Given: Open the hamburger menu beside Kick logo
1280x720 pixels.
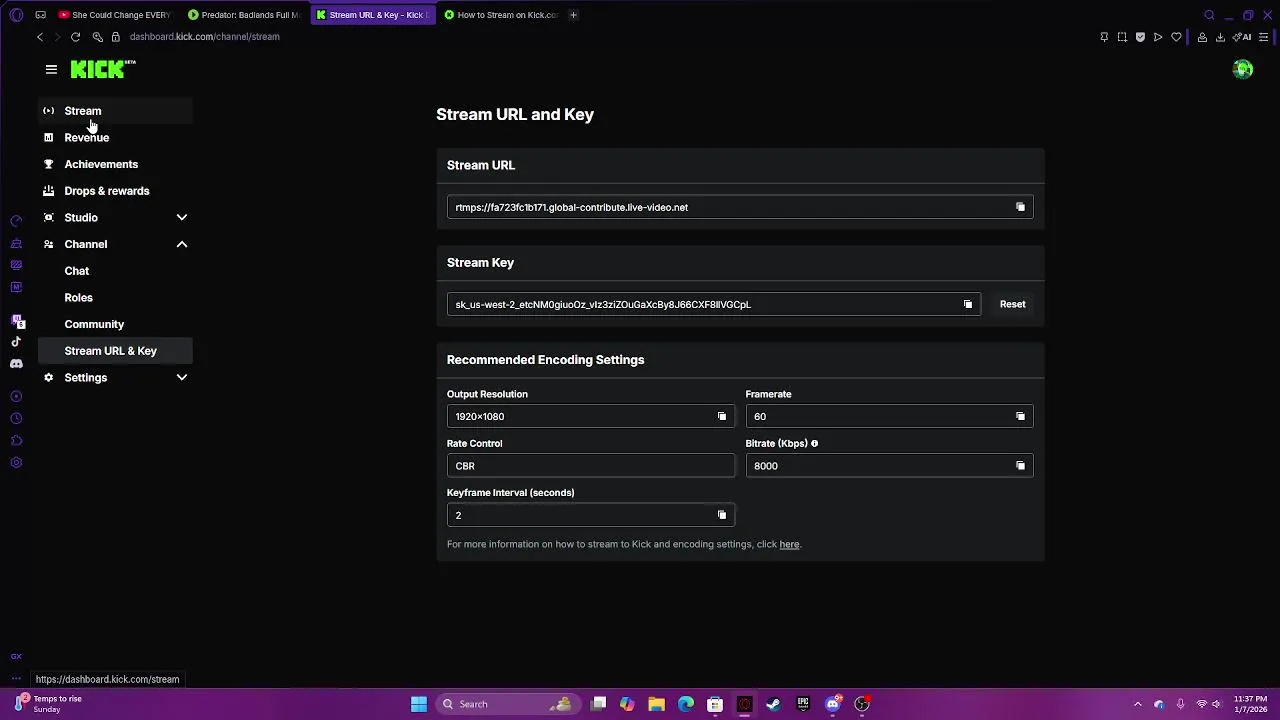Looking at the screenshot, I should (51, 69).
